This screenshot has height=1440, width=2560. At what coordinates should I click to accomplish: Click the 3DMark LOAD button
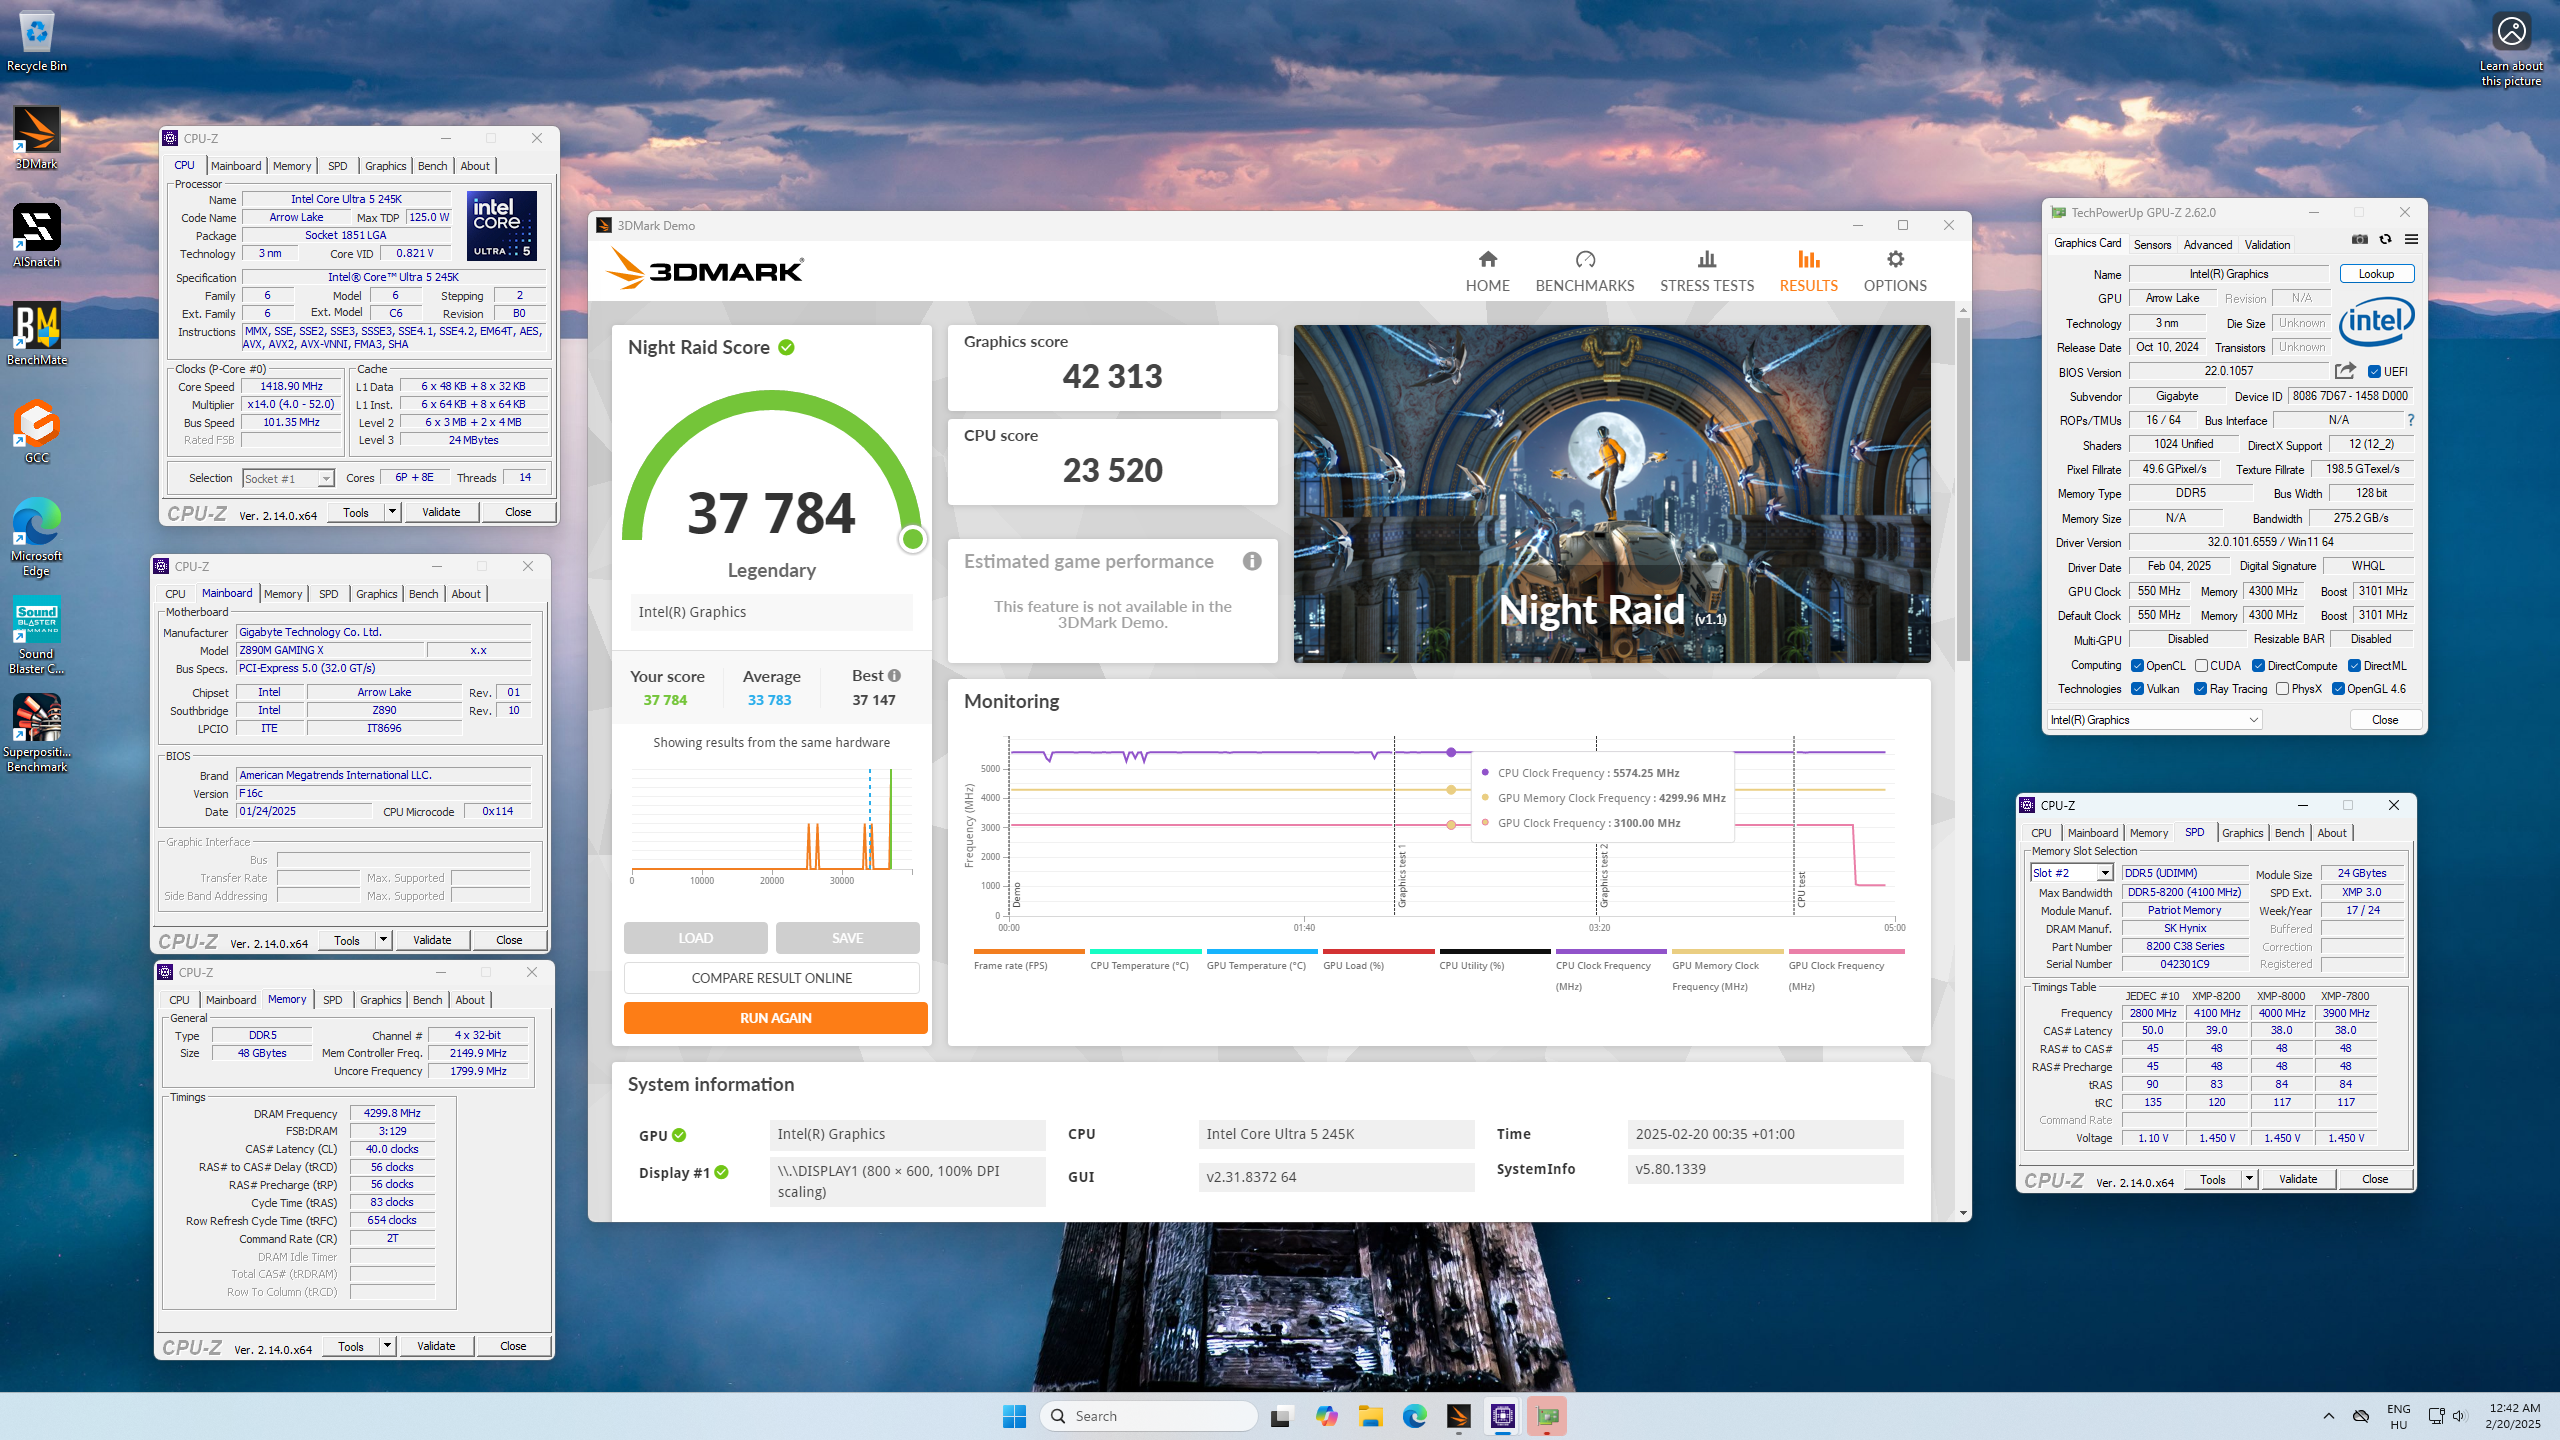695,938
